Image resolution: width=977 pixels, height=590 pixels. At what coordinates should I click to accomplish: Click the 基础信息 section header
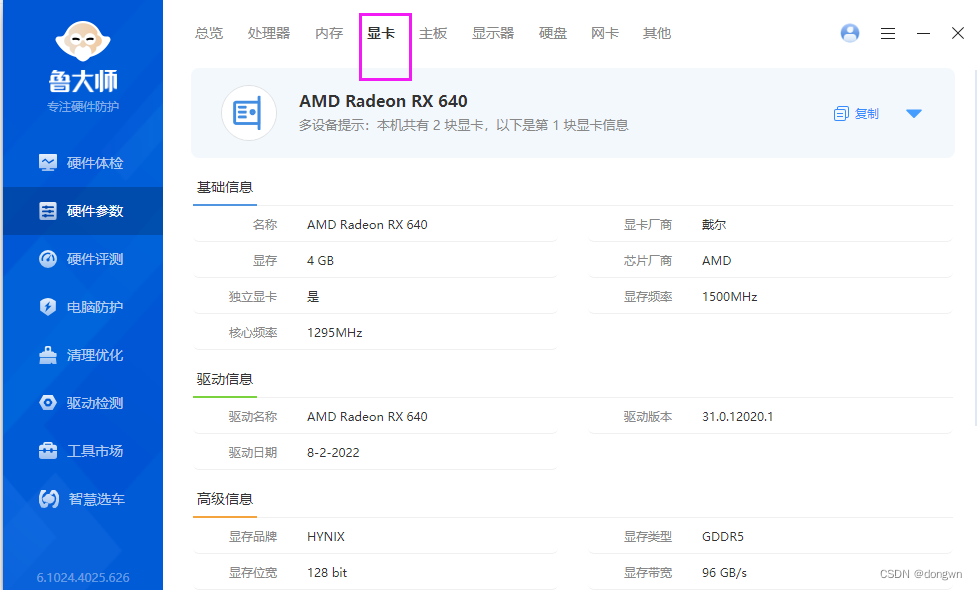click(x=225, y=187)
